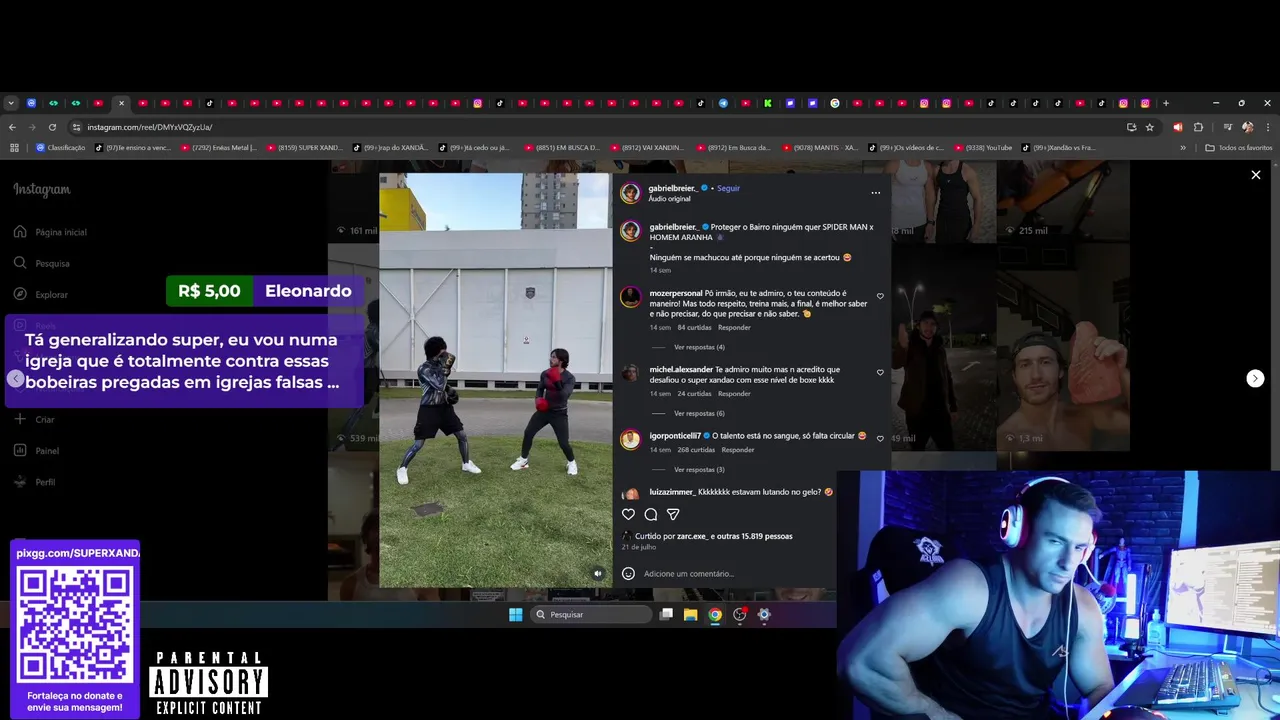Viewport: 1280px width, 720px height.
Task: Unmute the reel audio speaker icon
Action: click(598, 574)
